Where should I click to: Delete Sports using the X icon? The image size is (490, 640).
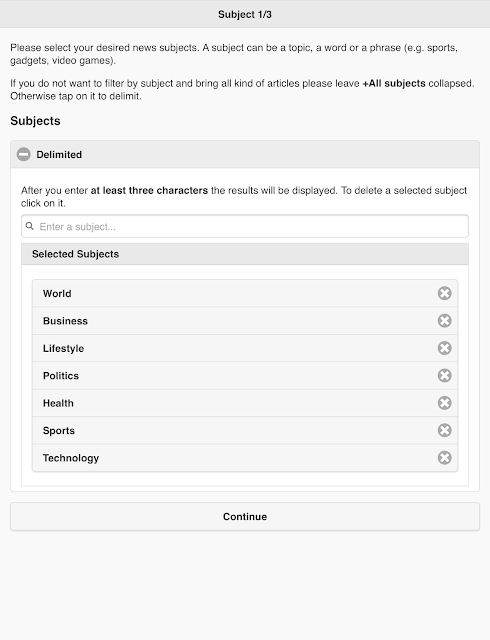click(444, 430)
